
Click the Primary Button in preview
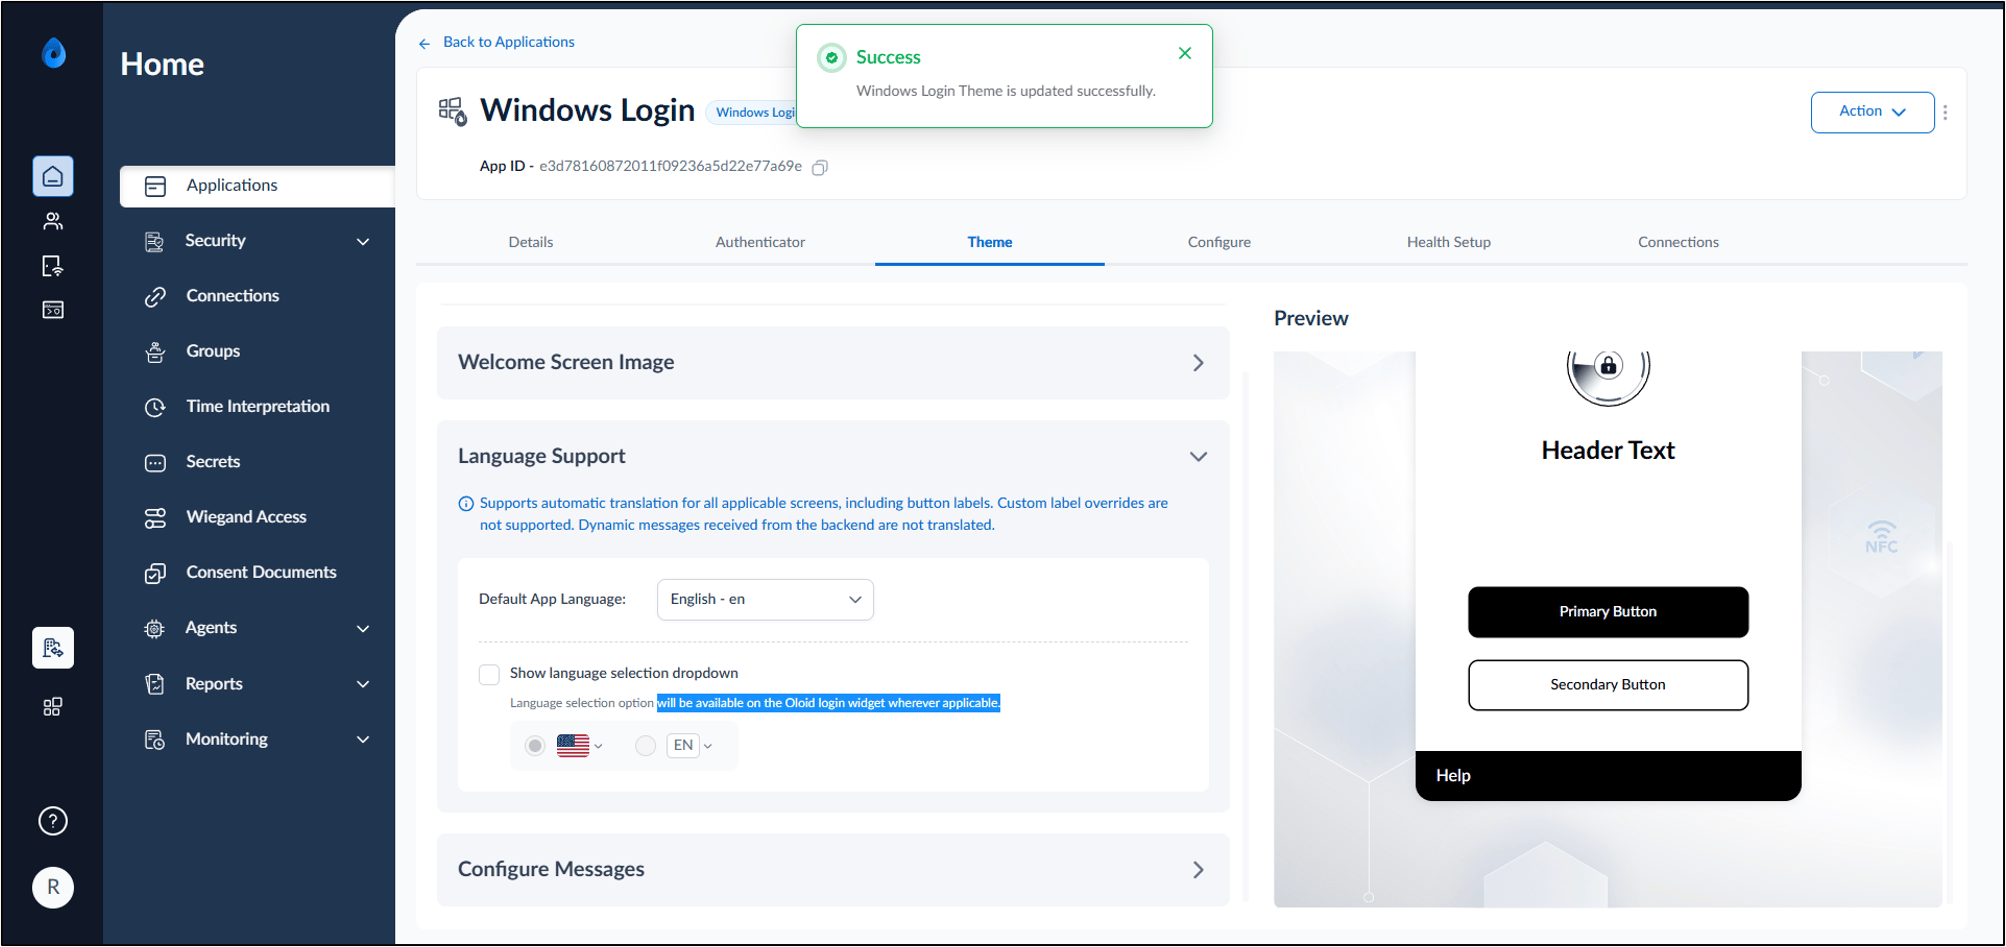tap(1608, 612)
